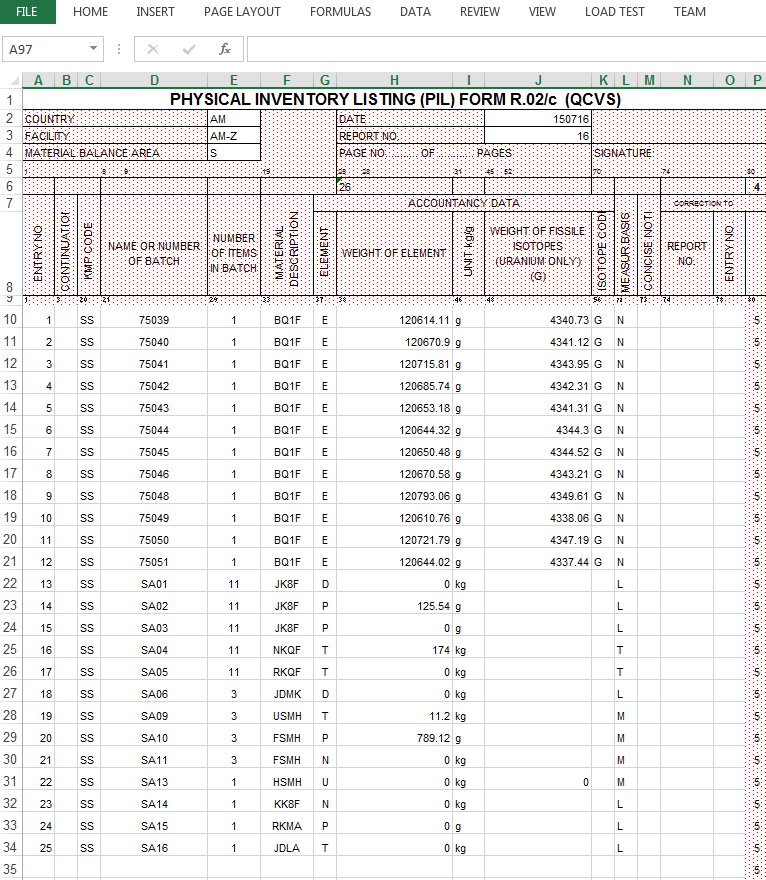Click the weight cell showing 789.12
Screen dimensions: 766x880
tap(394, 738)
